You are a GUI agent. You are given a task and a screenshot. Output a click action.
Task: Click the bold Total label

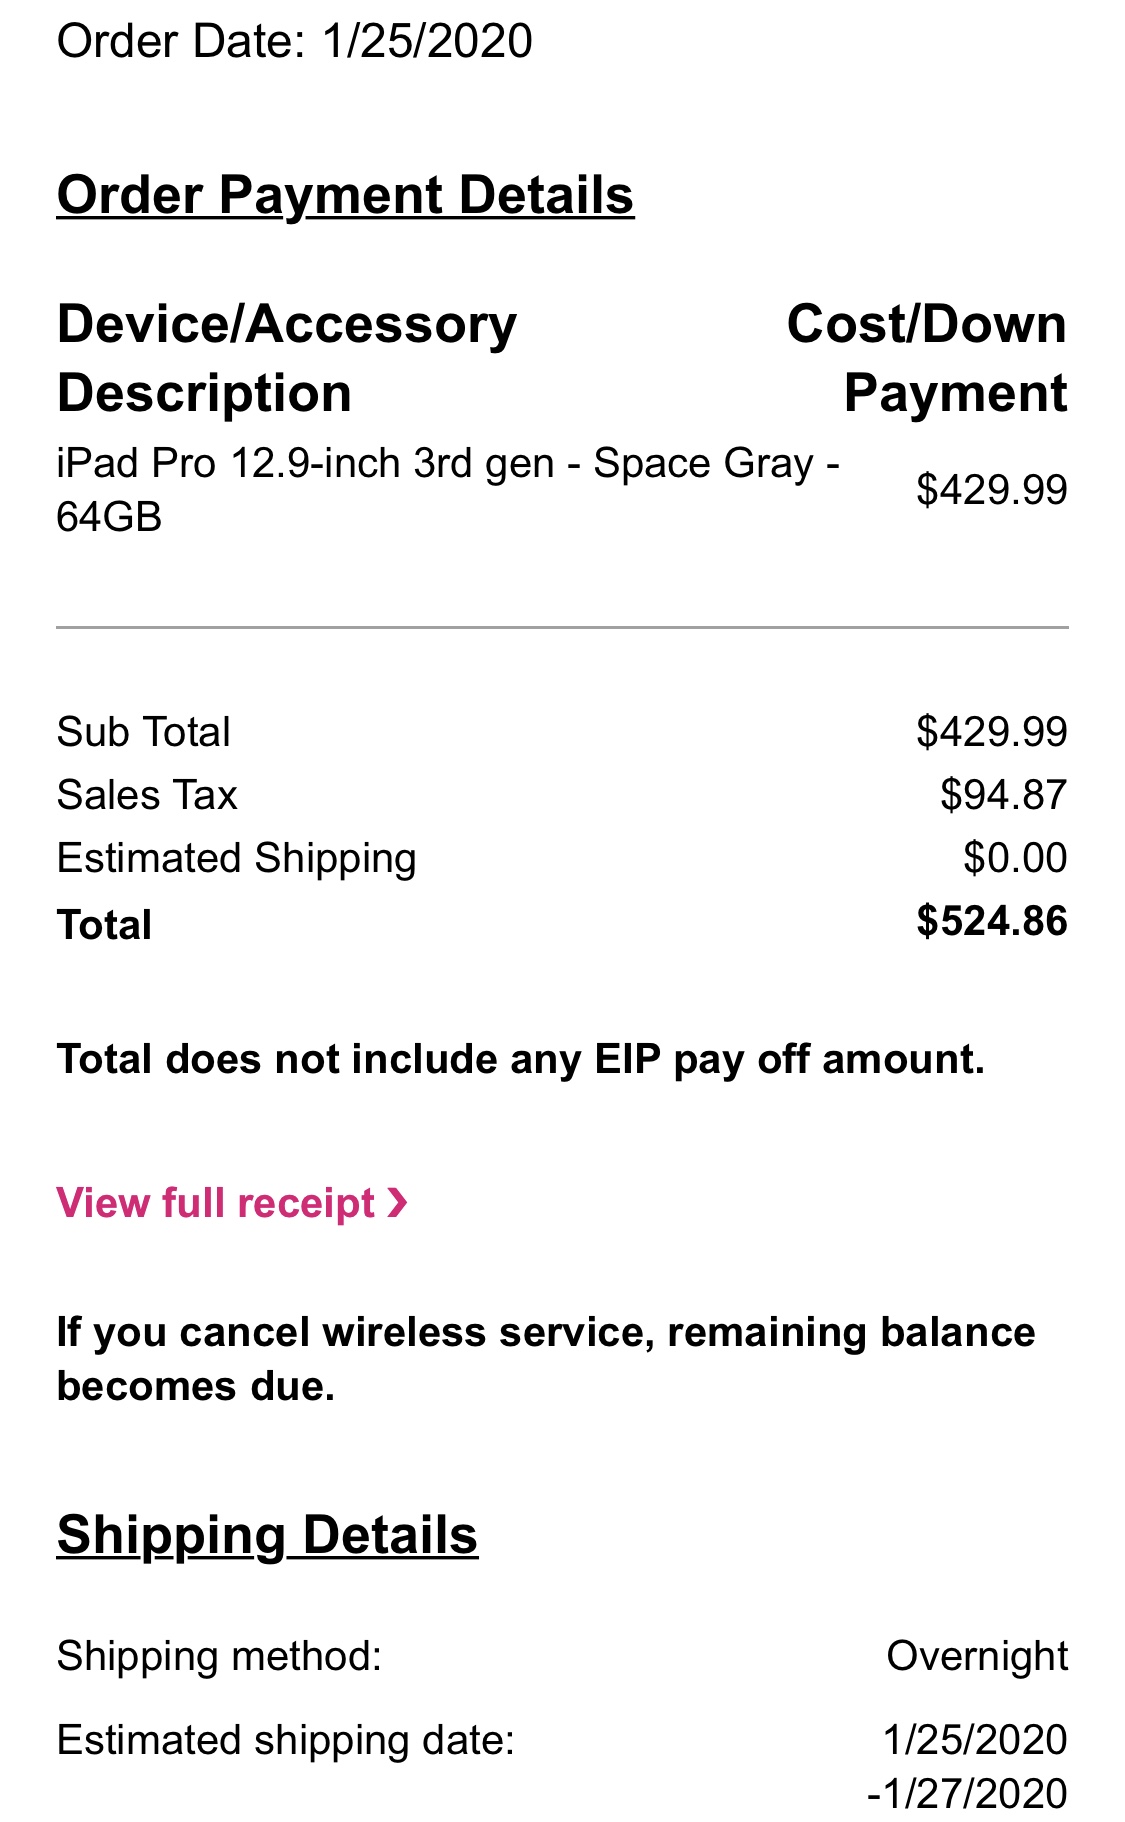coord(104,925)
